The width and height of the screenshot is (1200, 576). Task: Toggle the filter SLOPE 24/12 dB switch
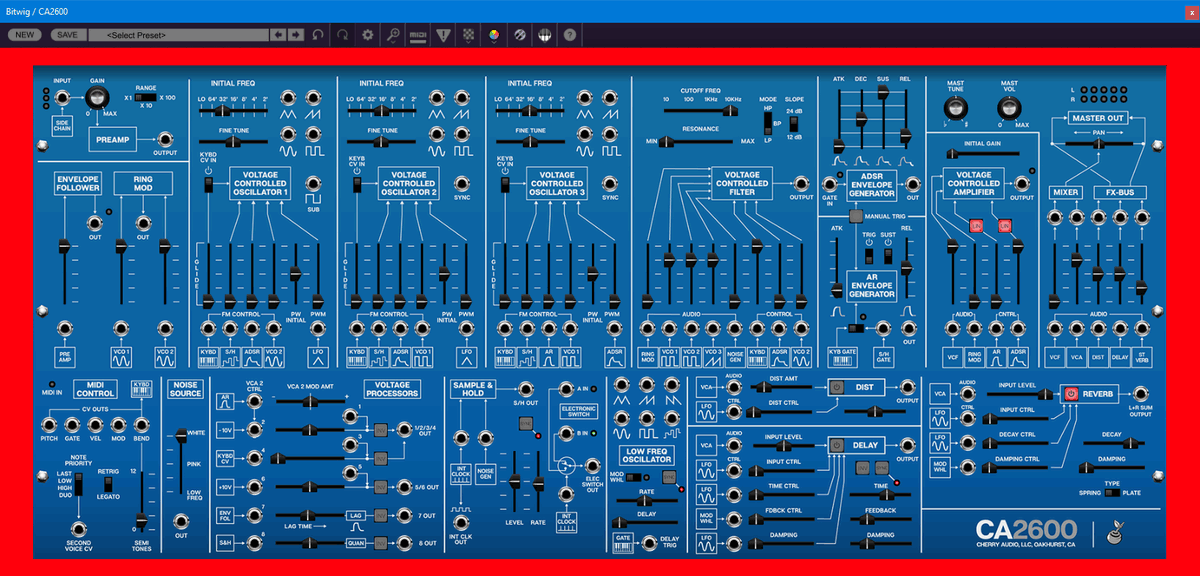point(793,124)
